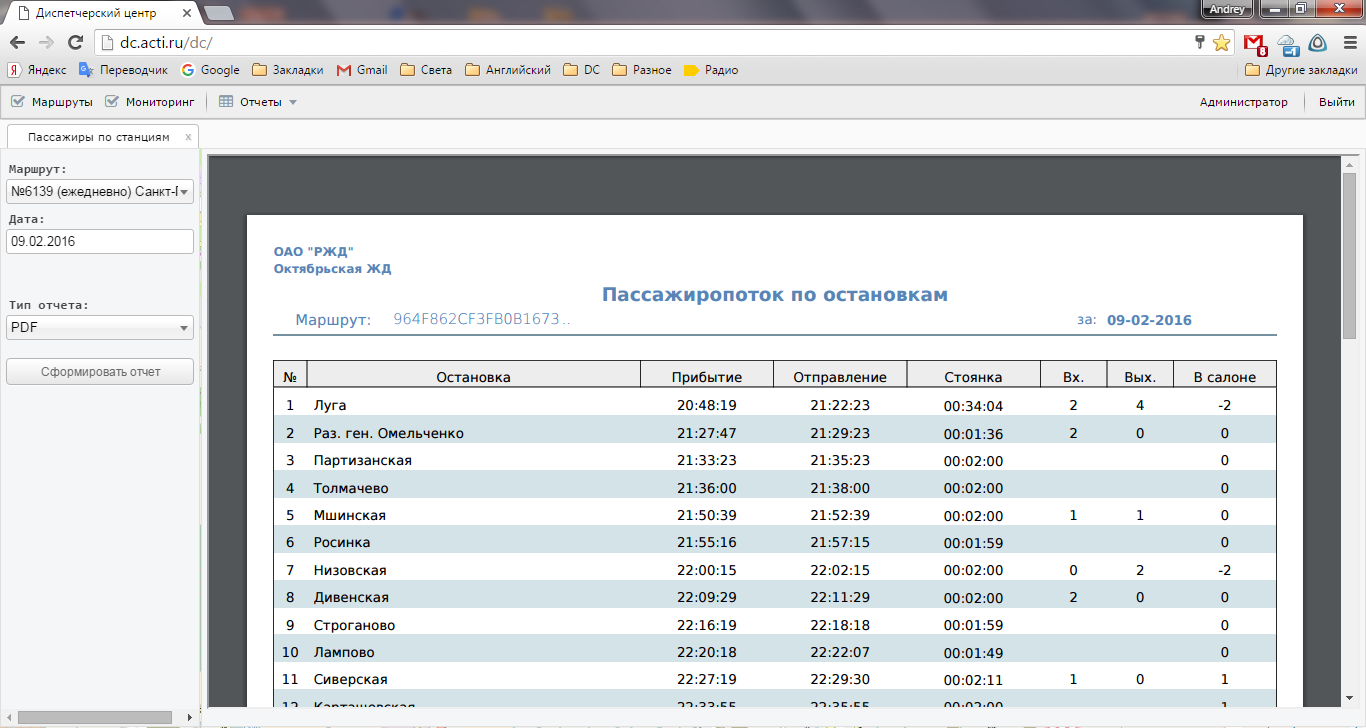Click the Сформировать отчет button

click(x=100, y=372)
